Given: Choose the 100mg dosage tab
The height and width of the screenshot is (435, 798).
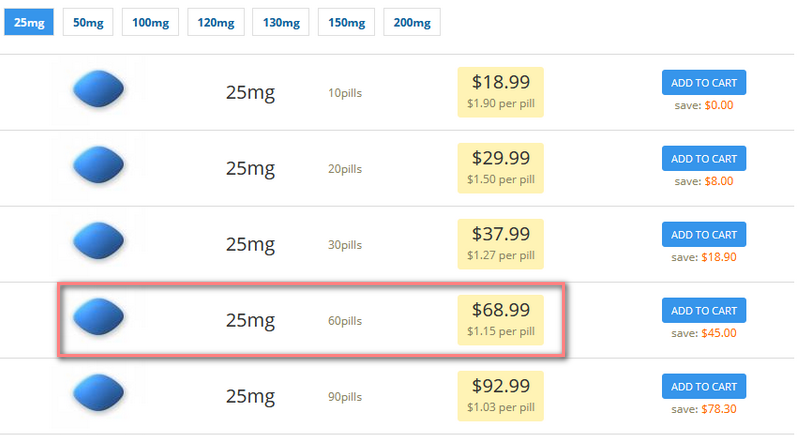Looking at the screenshot, I should (150, 22).
